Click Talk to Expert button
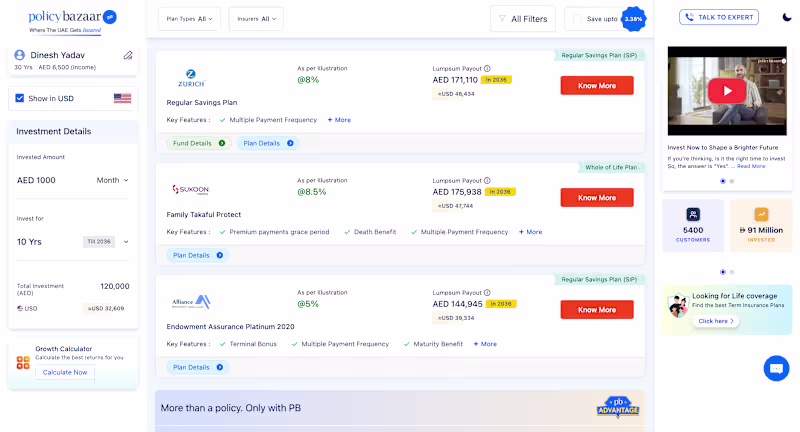Viewport: 800px width, 432px height. coord(719,17)
